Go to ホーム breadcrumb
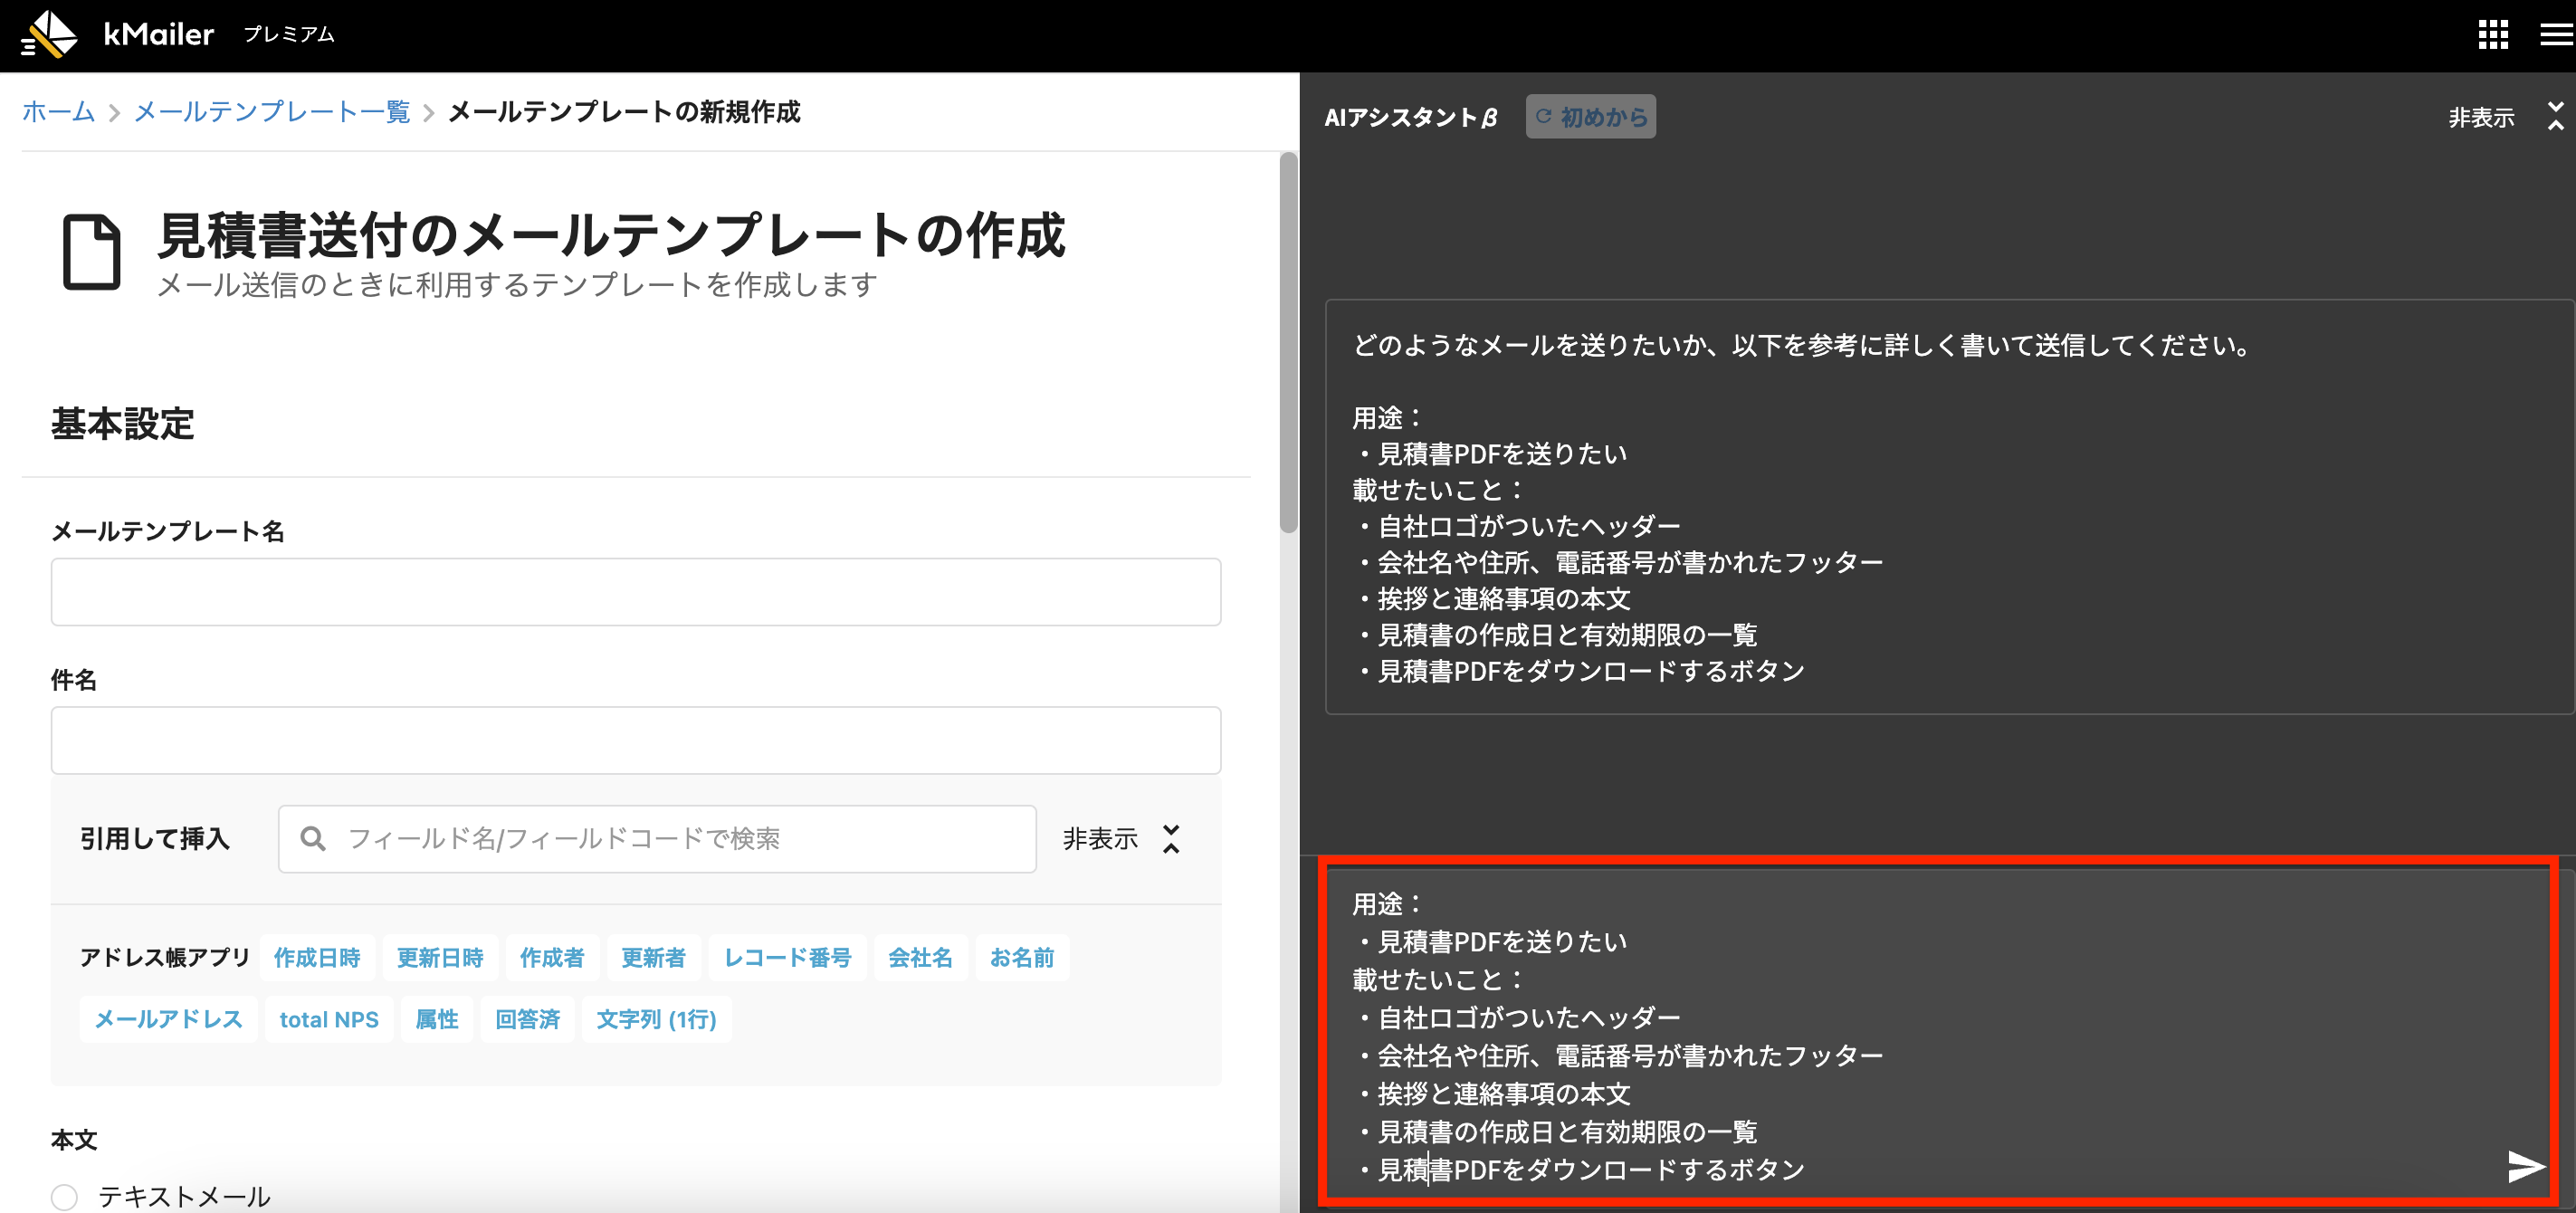The height and width of the screenshot is (1213, 2576). coord(58,112)
